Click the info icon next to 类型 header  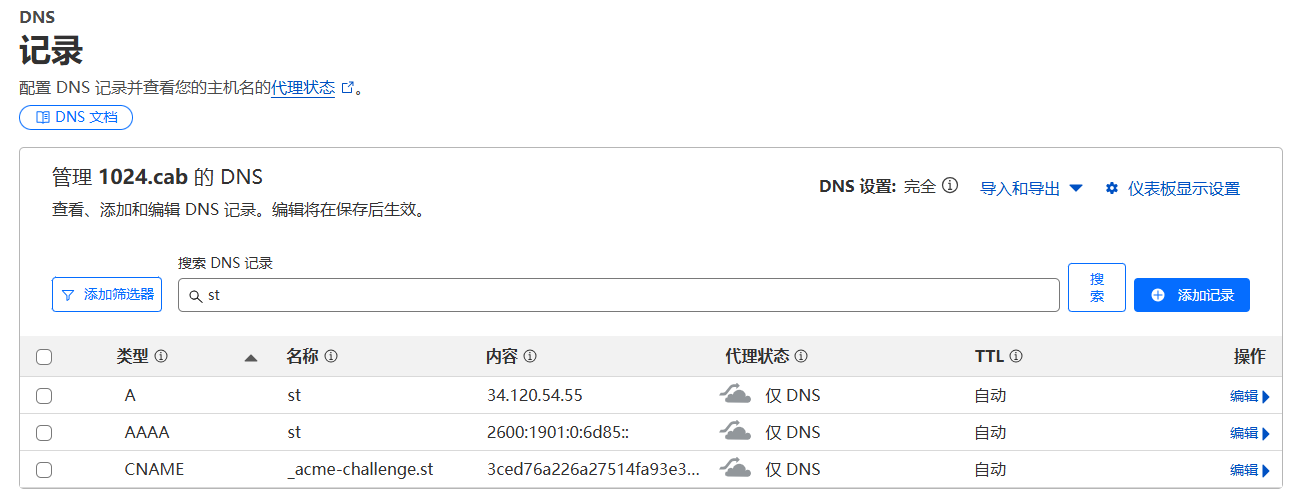point(161,356)
